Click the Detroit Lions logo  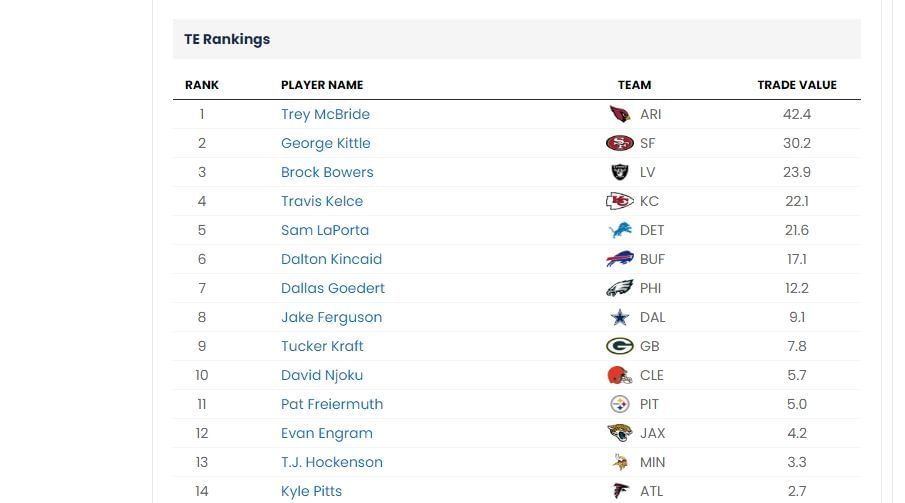tap(620, 230)
